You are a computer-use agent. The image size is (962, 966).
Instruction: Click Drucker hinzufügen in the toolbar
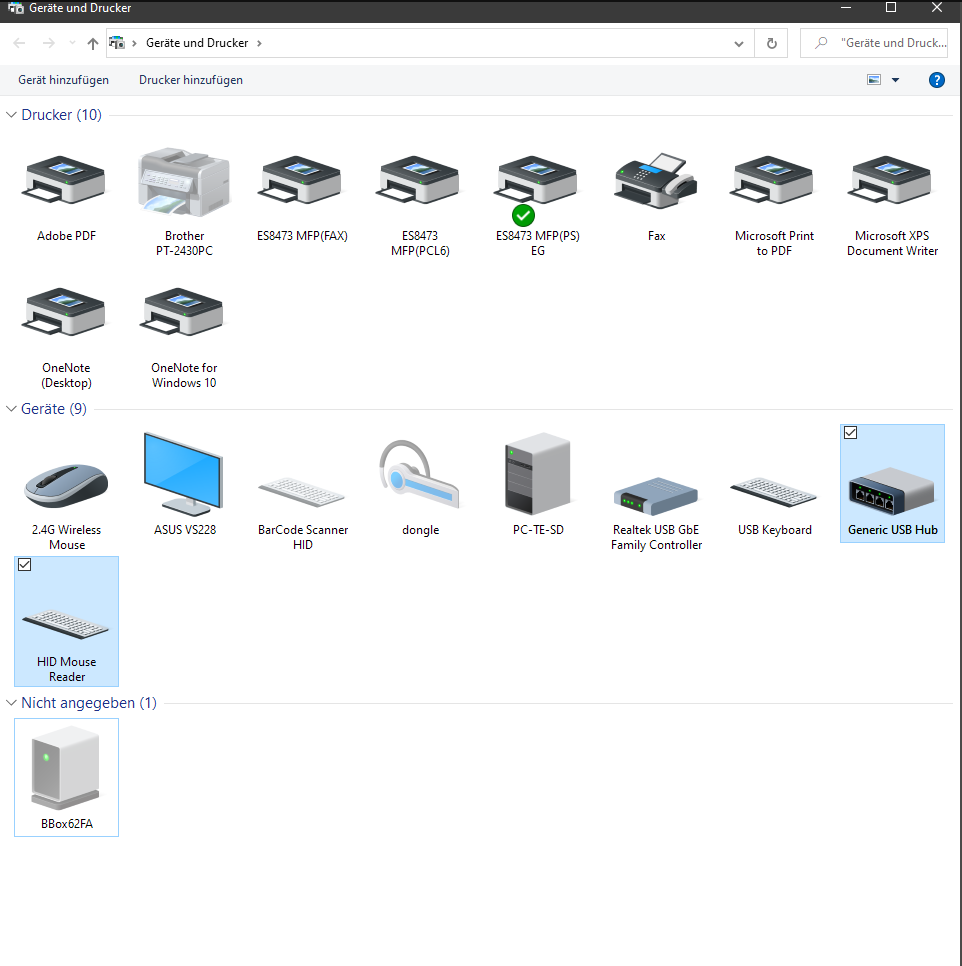click(x=191, y=80)
